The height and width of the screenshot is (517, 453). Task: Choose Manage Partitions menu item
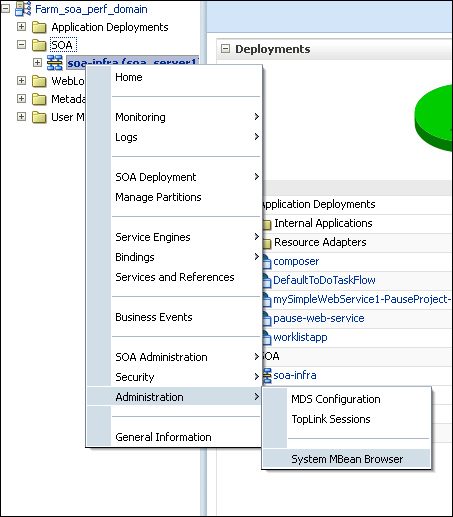(174, 197)
